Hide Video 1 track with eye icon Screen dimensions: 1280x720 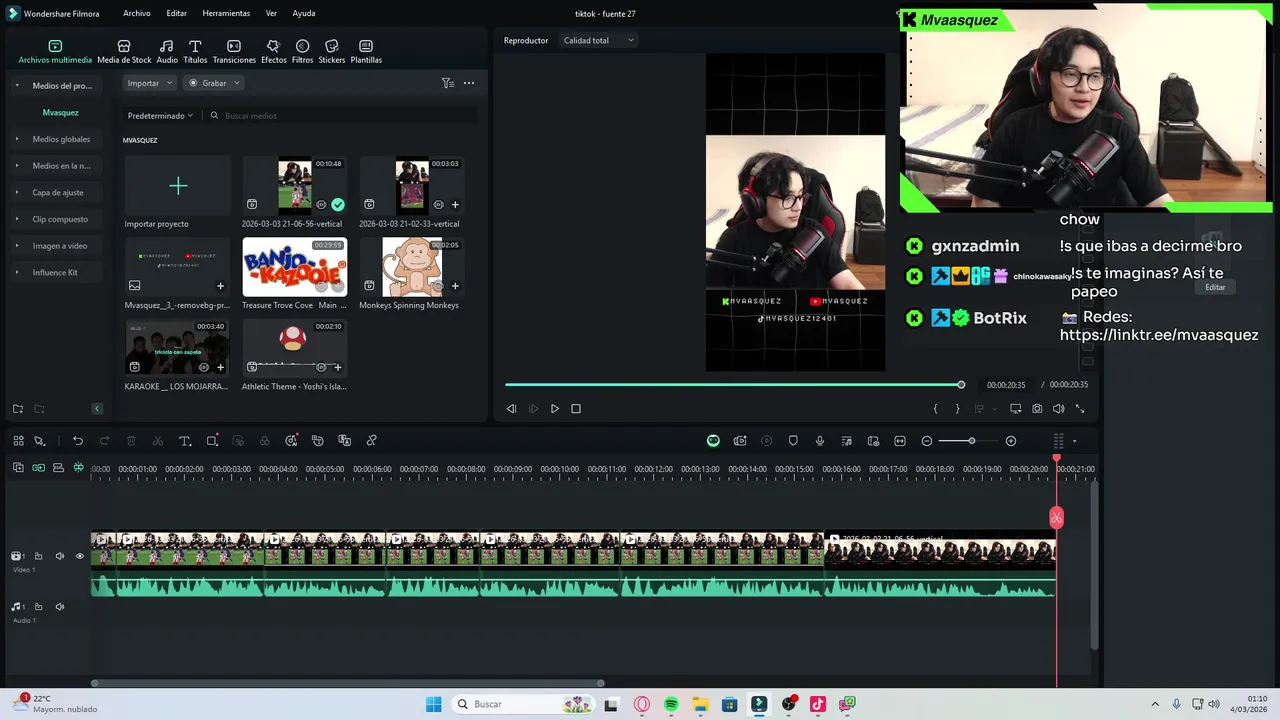click(80, 556)
